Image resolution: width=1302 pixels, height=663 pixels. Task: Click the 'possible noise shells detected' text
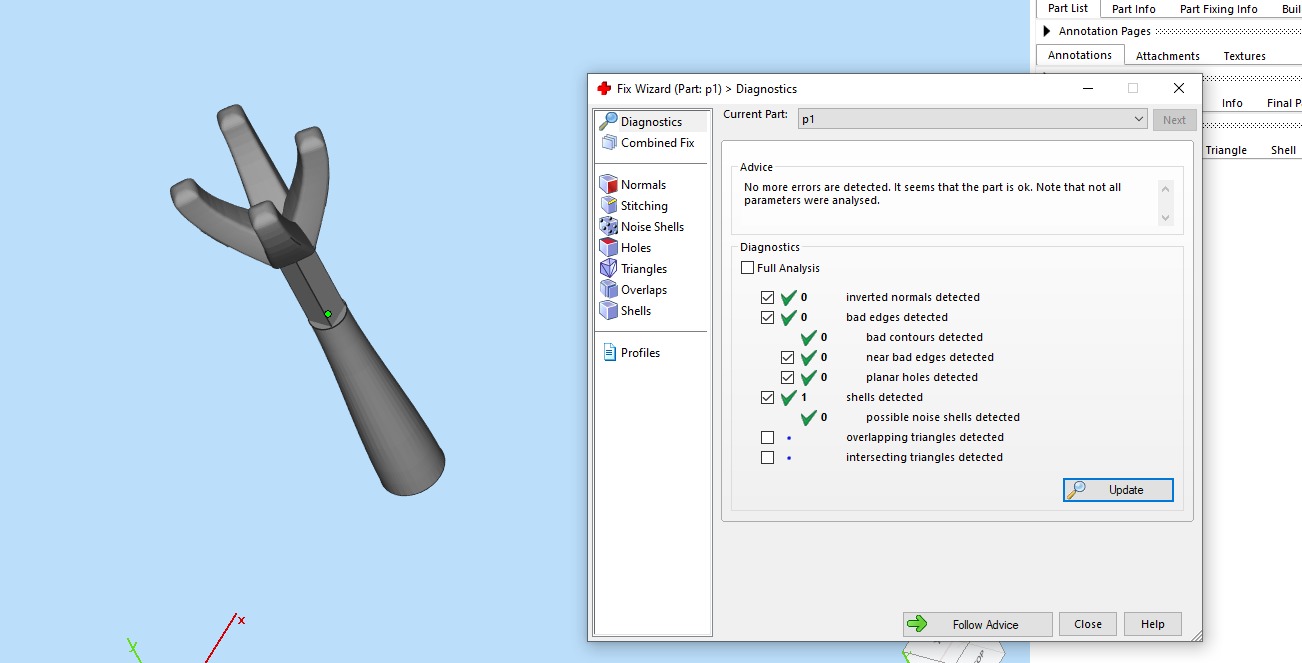[x=943, y=417]
